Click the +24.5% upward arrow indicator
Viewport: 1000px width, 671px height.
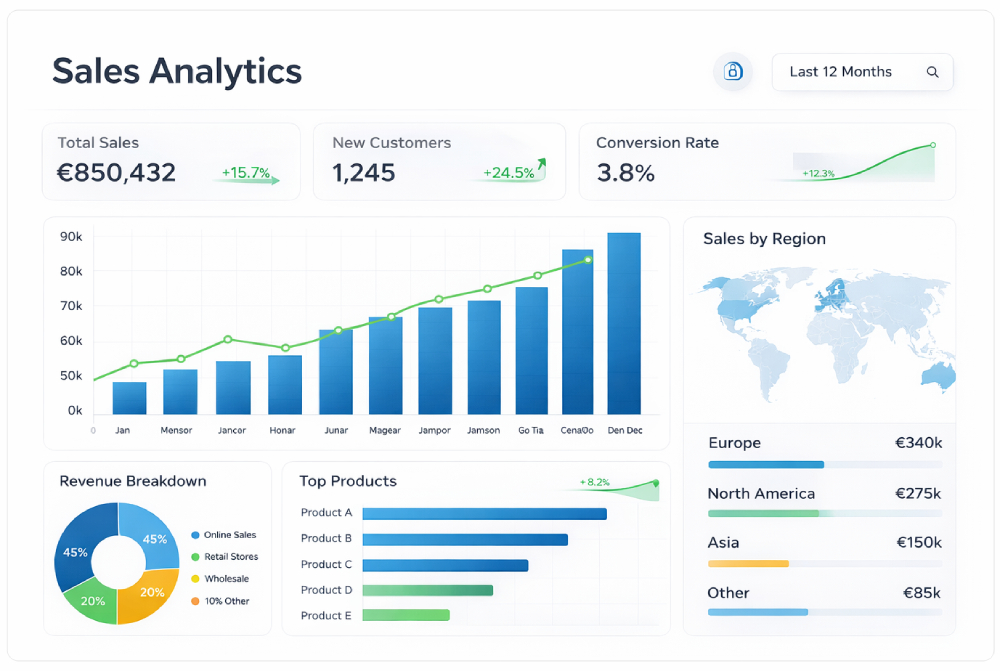tap(541, 165)
